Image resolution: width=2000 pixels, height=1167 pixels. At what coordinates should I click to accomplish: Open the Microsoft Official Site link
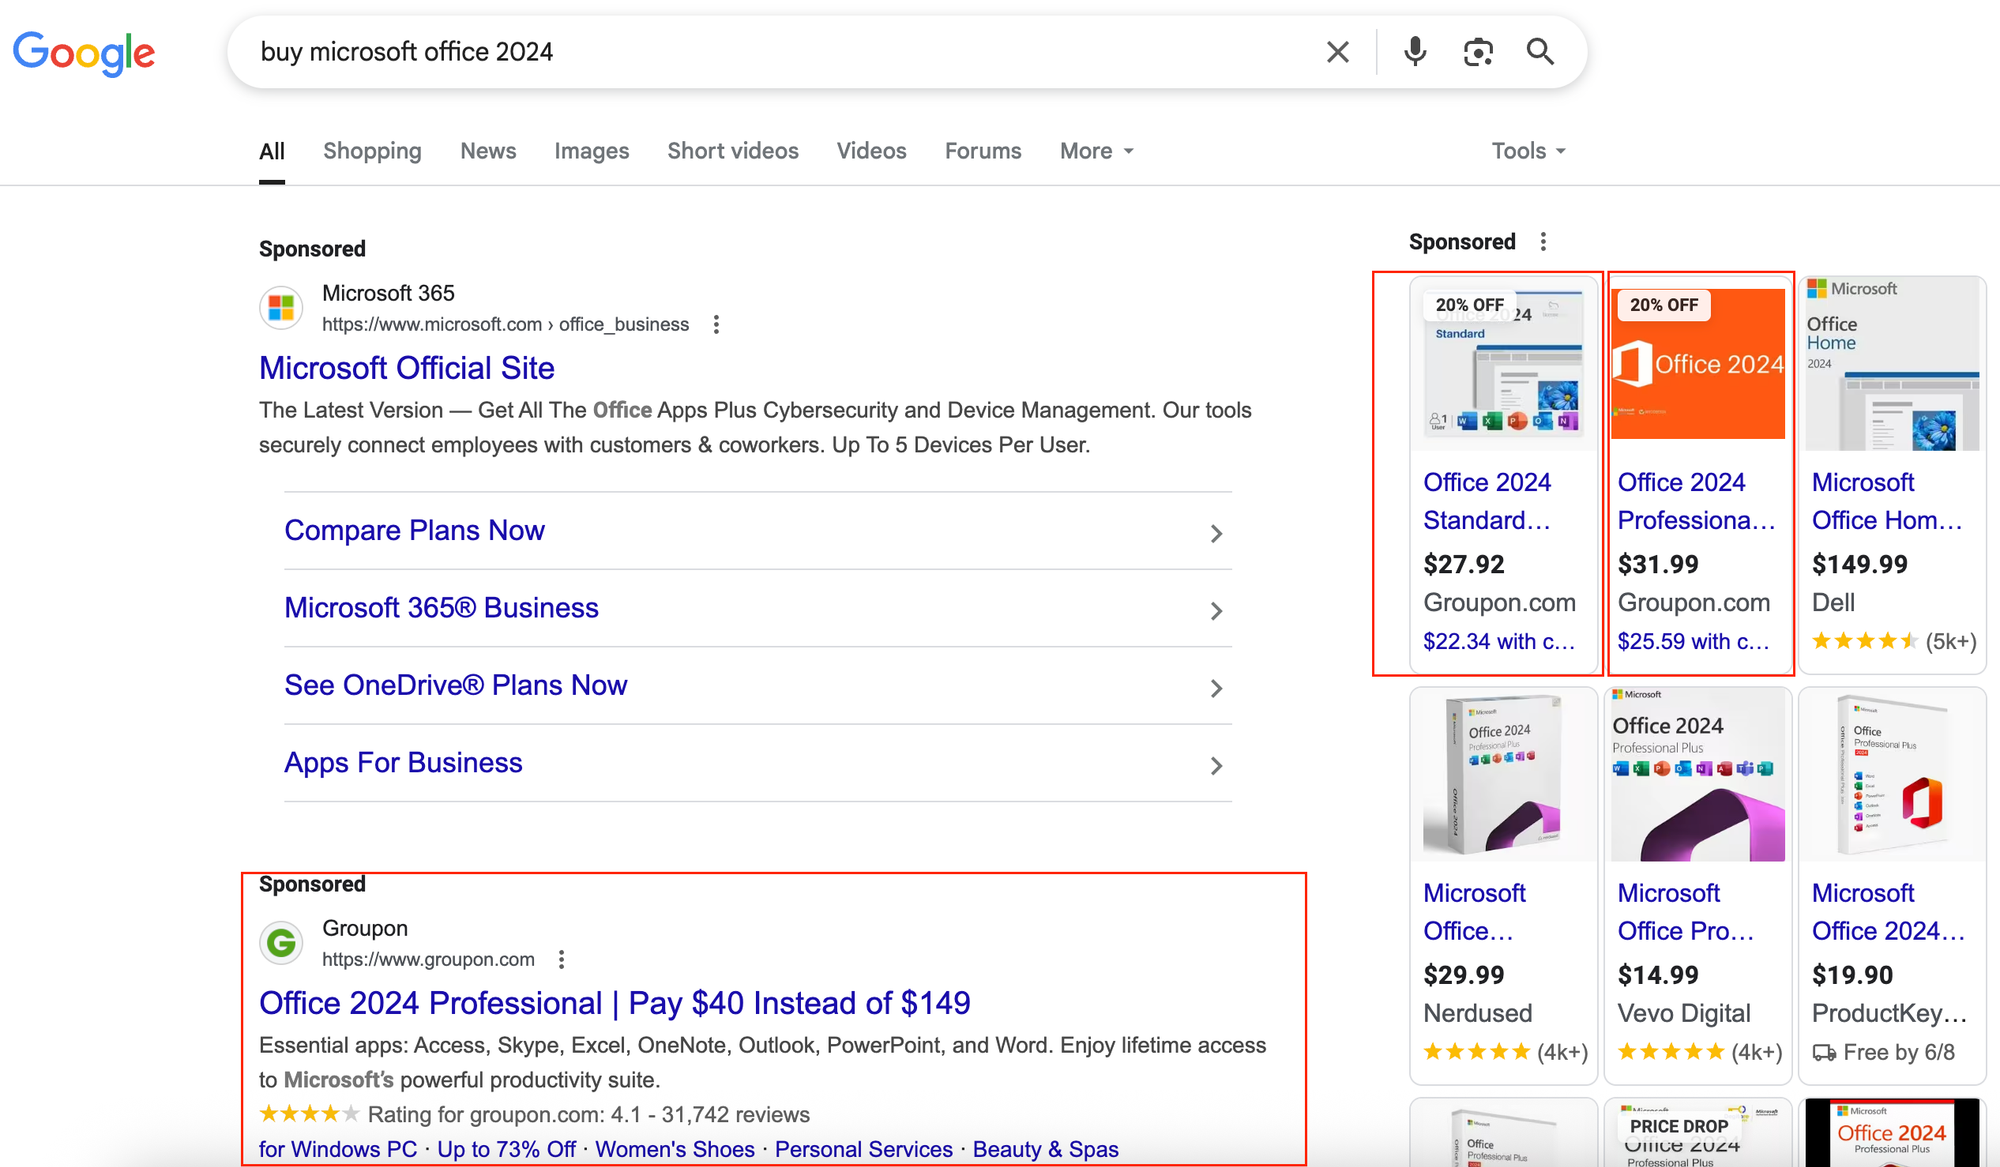407,368
